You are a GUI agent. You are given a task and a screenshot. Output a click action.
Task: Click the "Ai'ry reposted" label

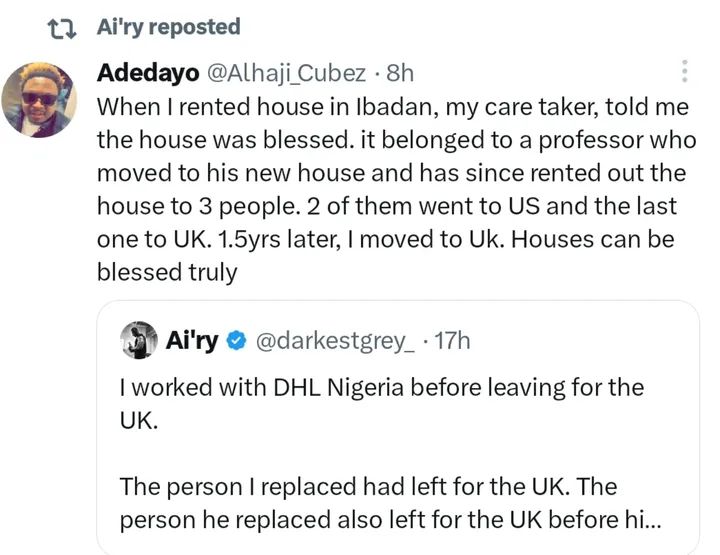tap(169, 27)
